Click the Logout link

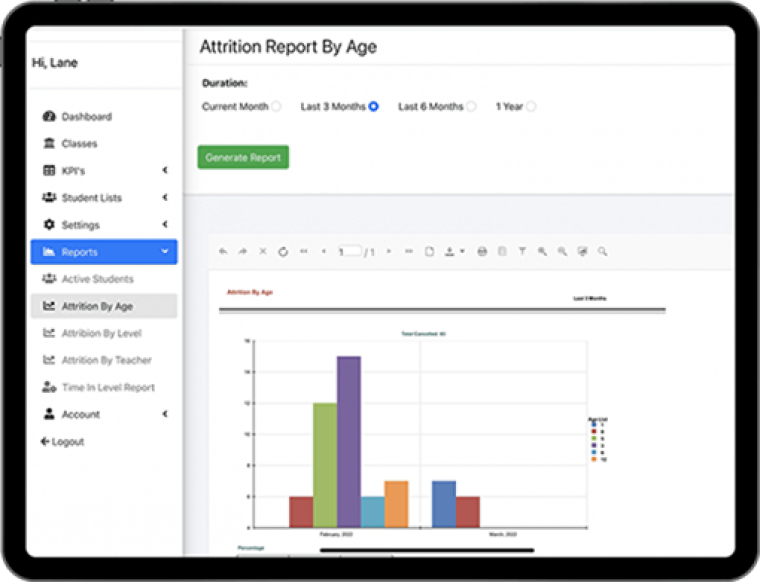pyautogui.click(x=63, y=441)
